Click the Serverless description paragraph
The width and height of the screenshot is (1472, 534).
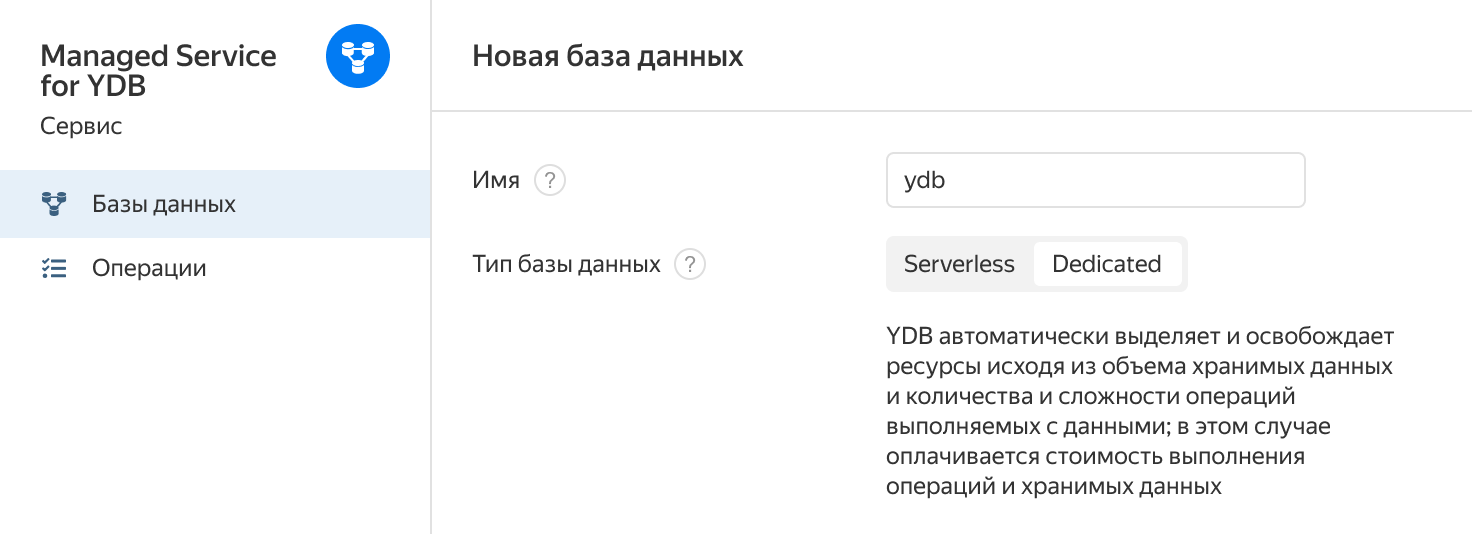(1139, 411)
